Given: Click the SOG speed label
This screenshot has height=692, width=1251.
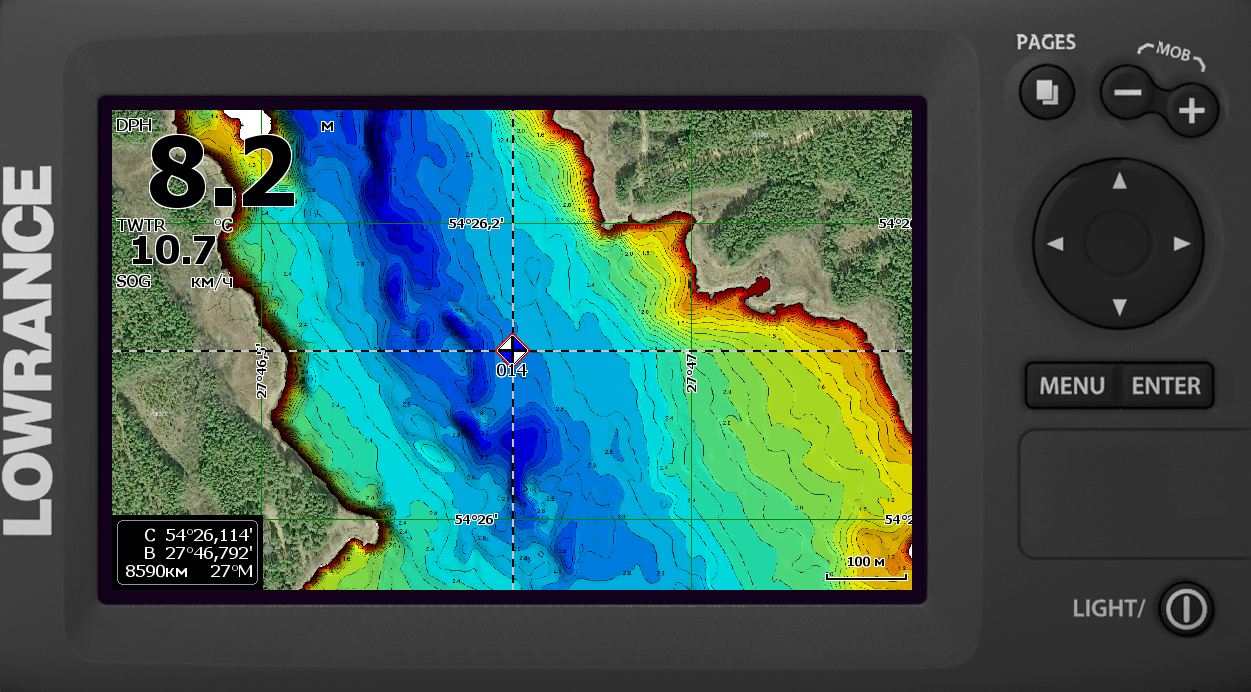Looking at the screenshot, I should pyautogui.click(x=133, y=282).
